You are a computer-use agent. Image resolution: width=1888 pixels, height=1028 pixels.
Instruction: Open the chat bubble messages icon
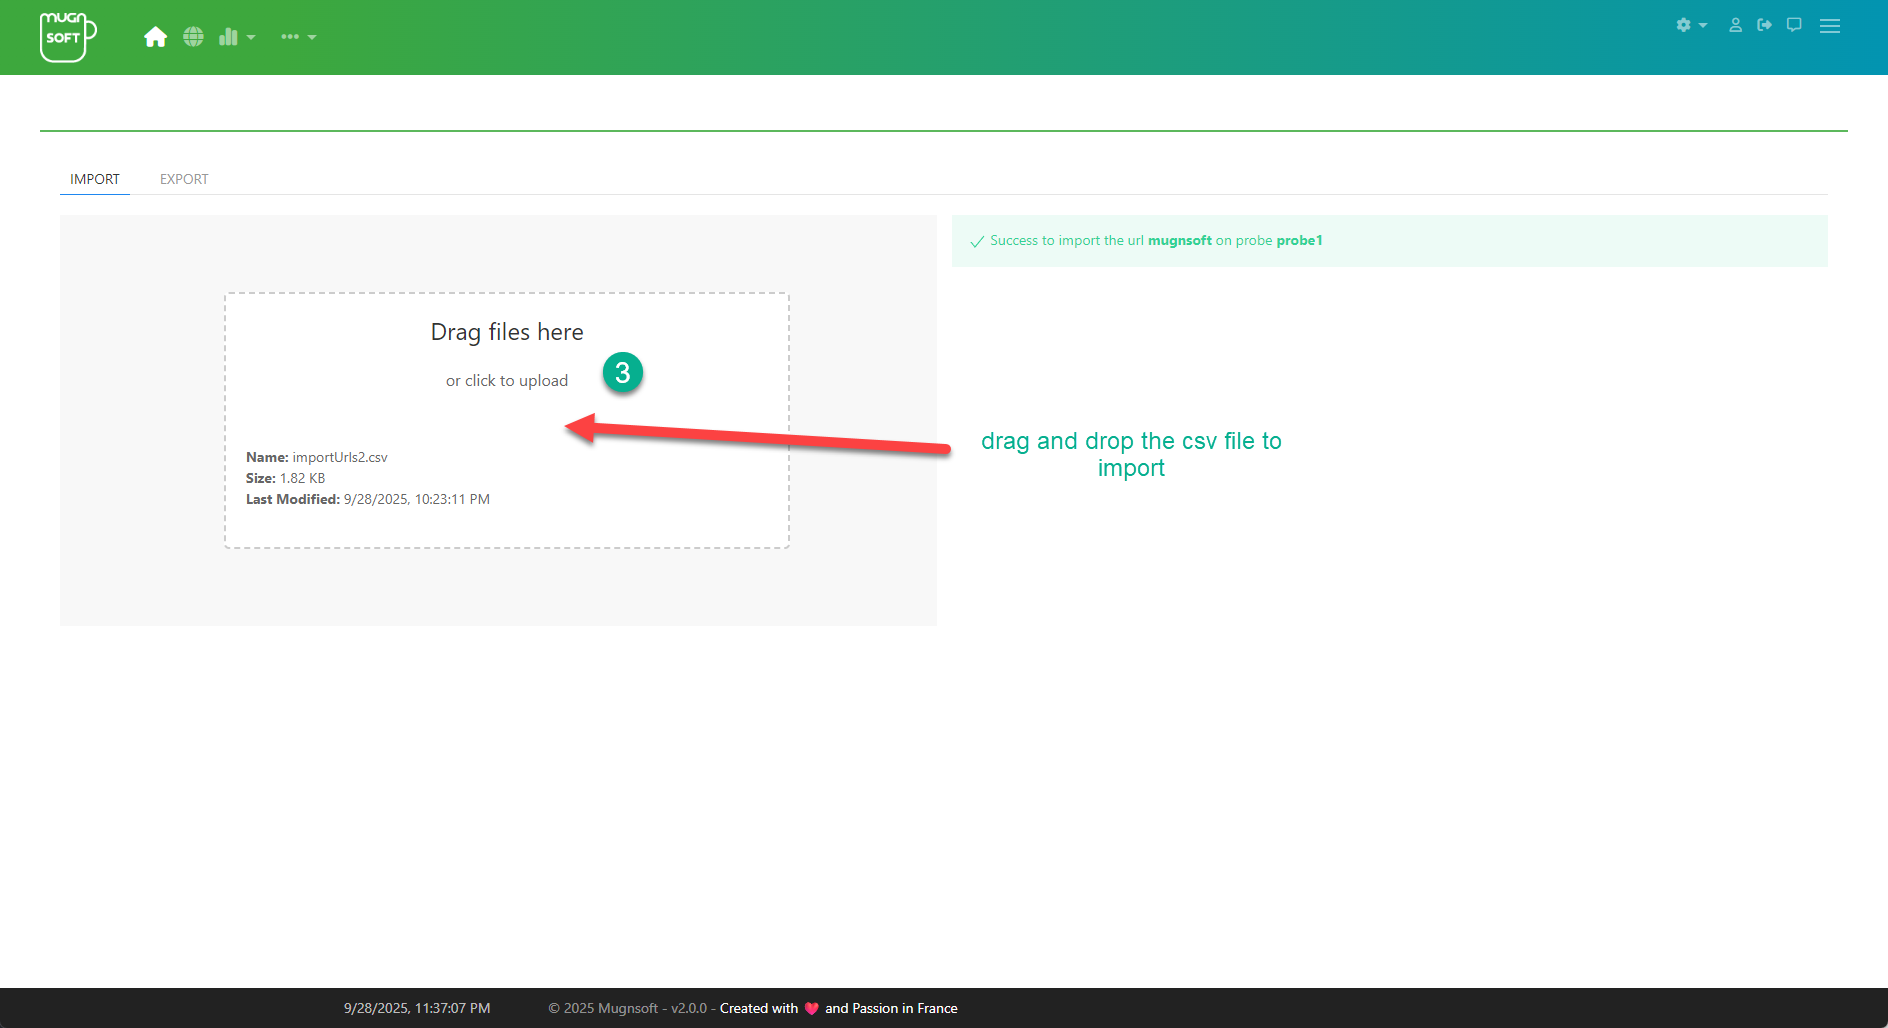[1794, 25]
